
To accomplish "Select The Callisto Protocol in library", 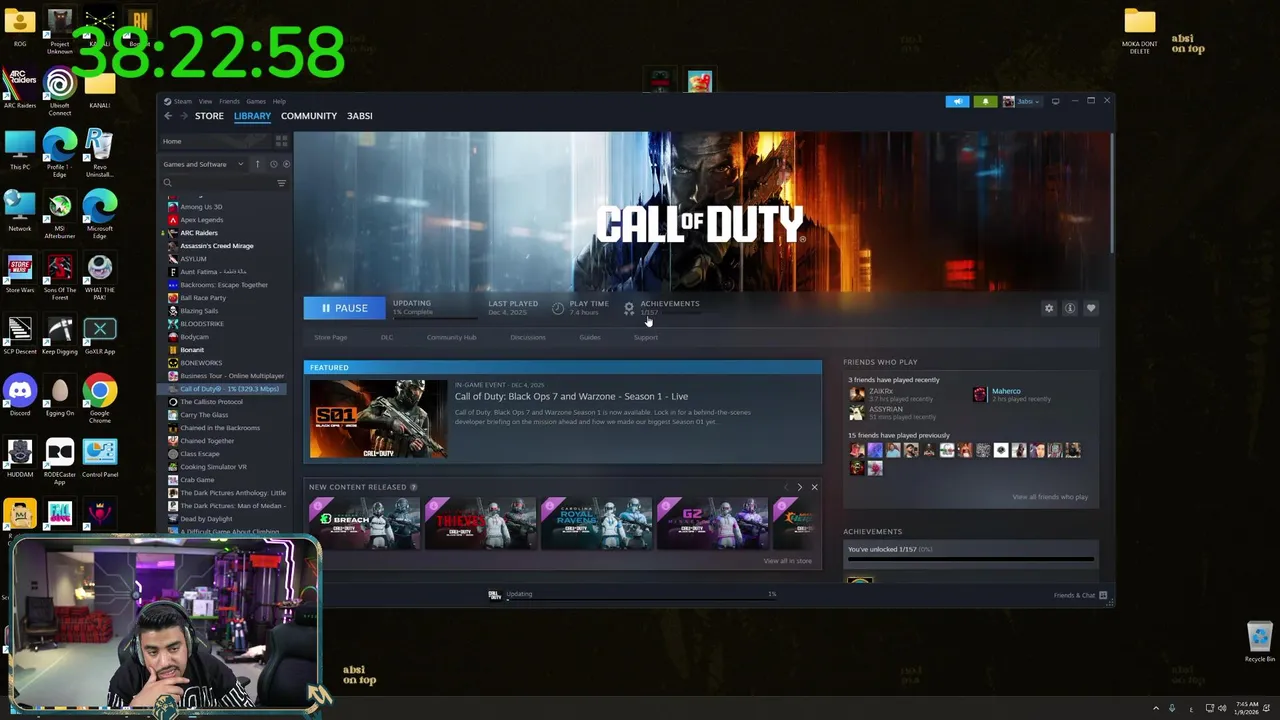I will 211,402.
